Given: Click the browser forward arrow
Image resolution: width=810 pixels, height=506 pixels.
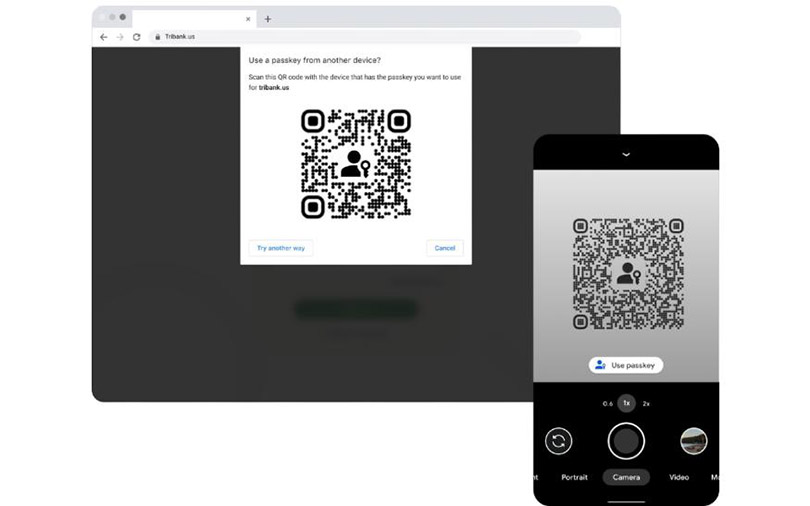Looking at the screenshot, I should click(120, 37).
